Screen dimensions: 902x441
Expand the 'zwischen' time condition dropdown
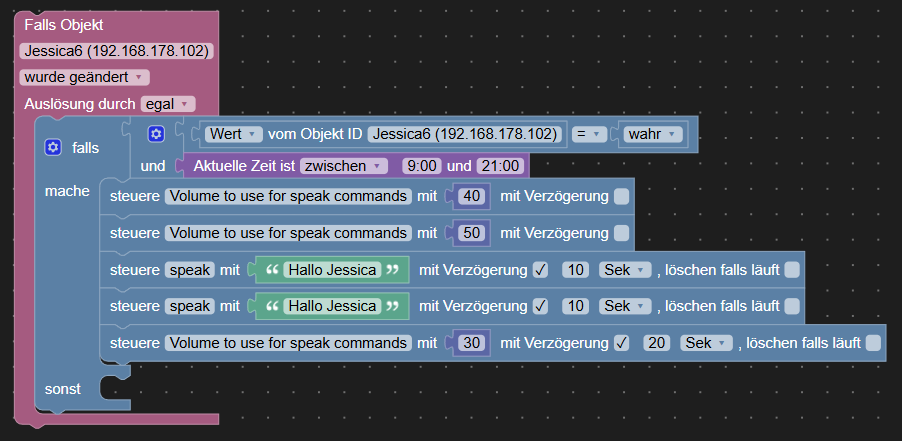(345, 165)
